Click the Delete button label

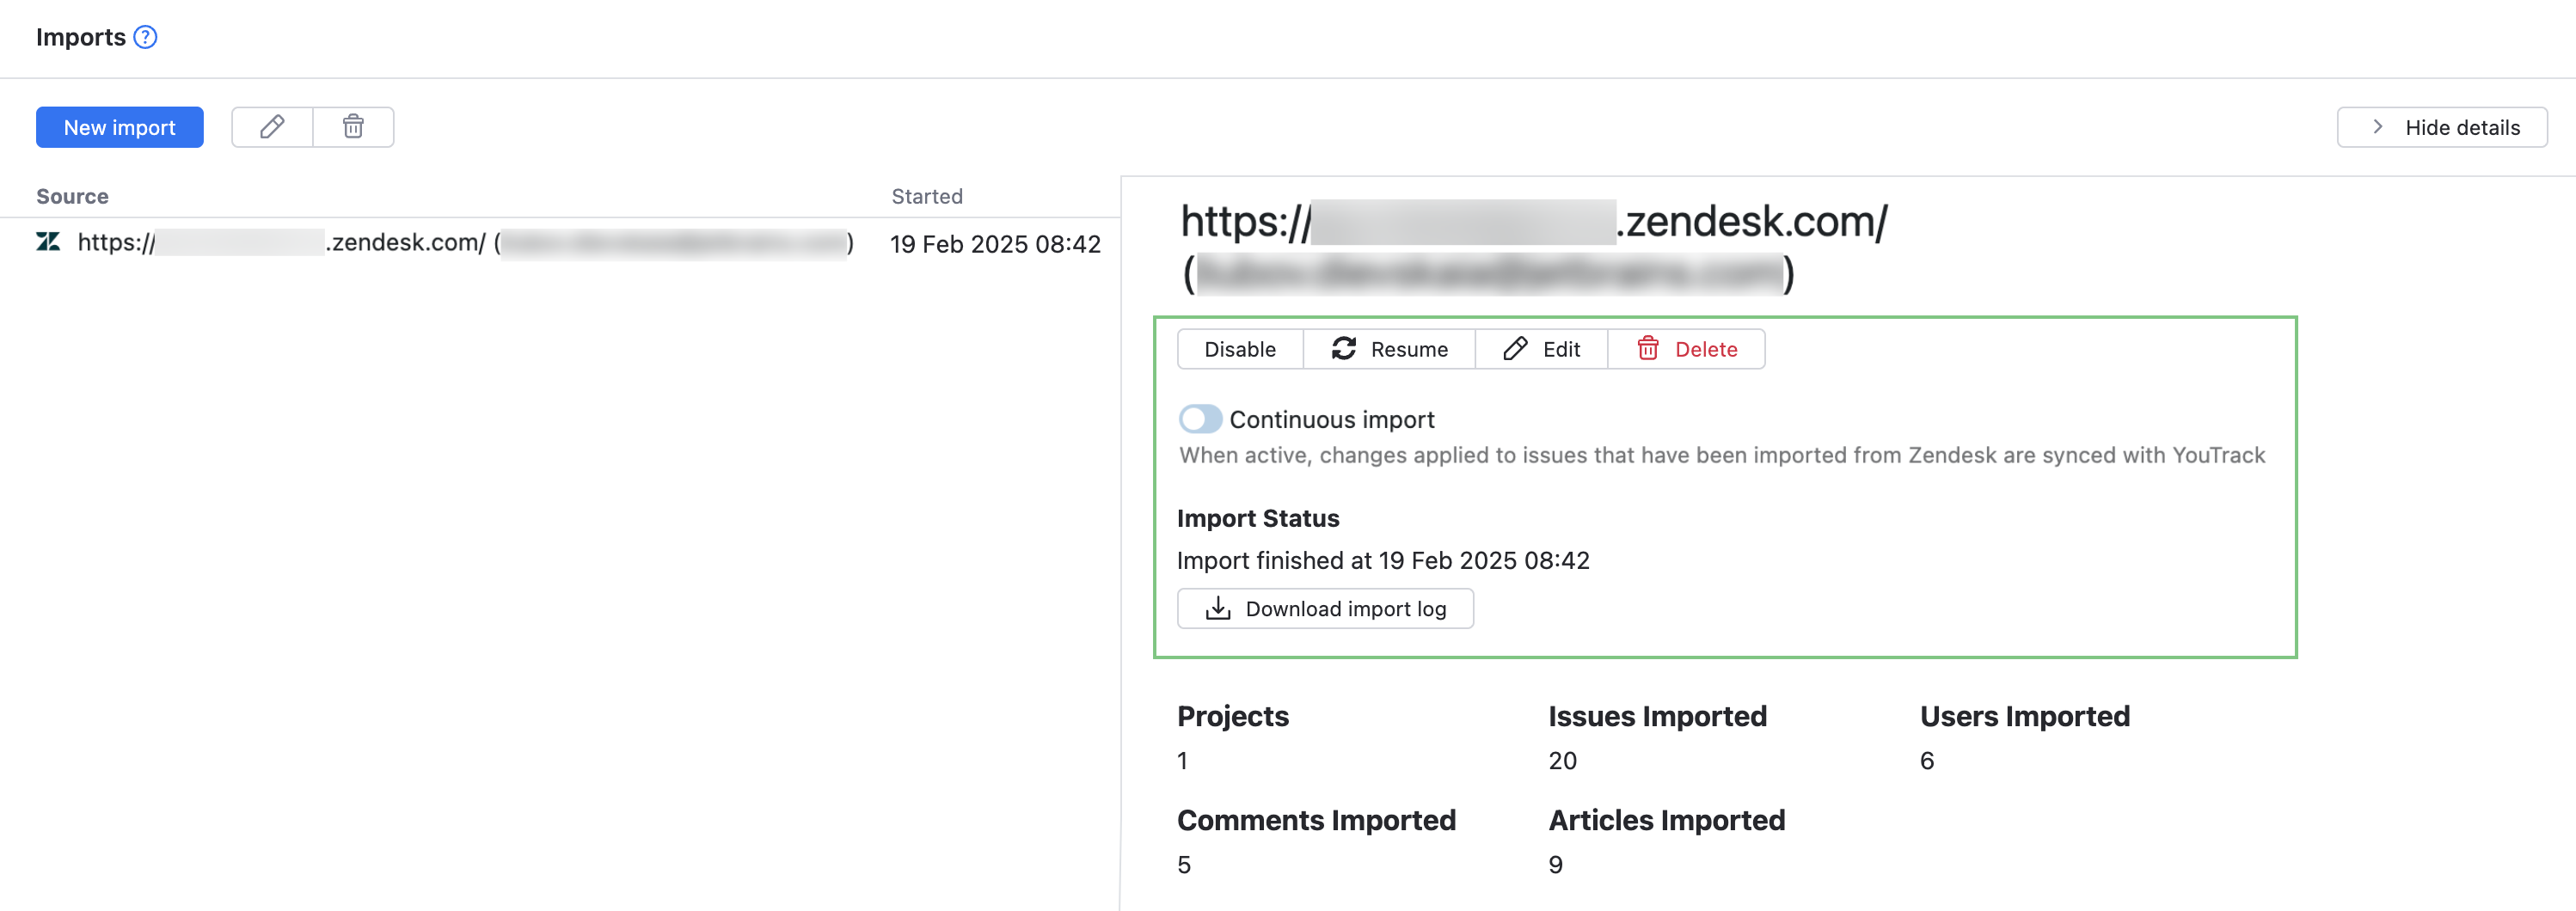(1705, 350)
